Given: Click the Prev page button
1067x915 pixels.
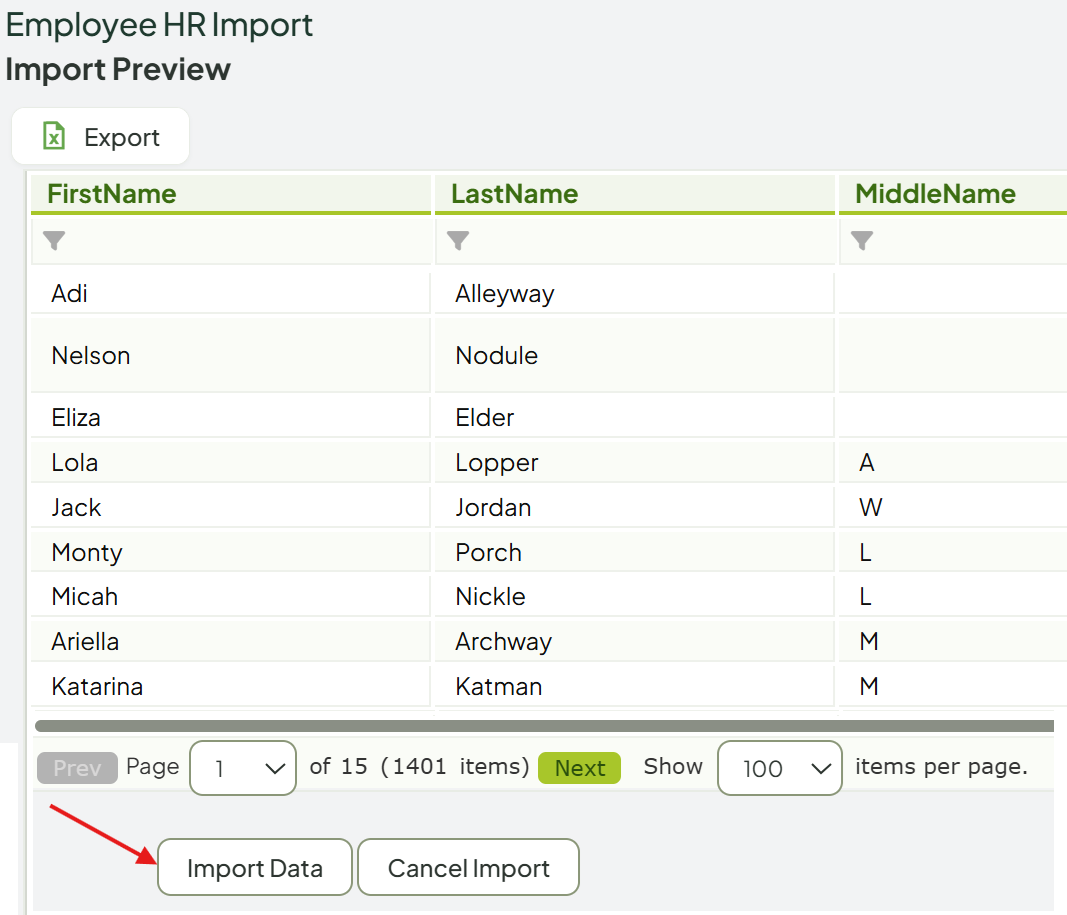Looking at the screenshot, I should click(77, 768).
